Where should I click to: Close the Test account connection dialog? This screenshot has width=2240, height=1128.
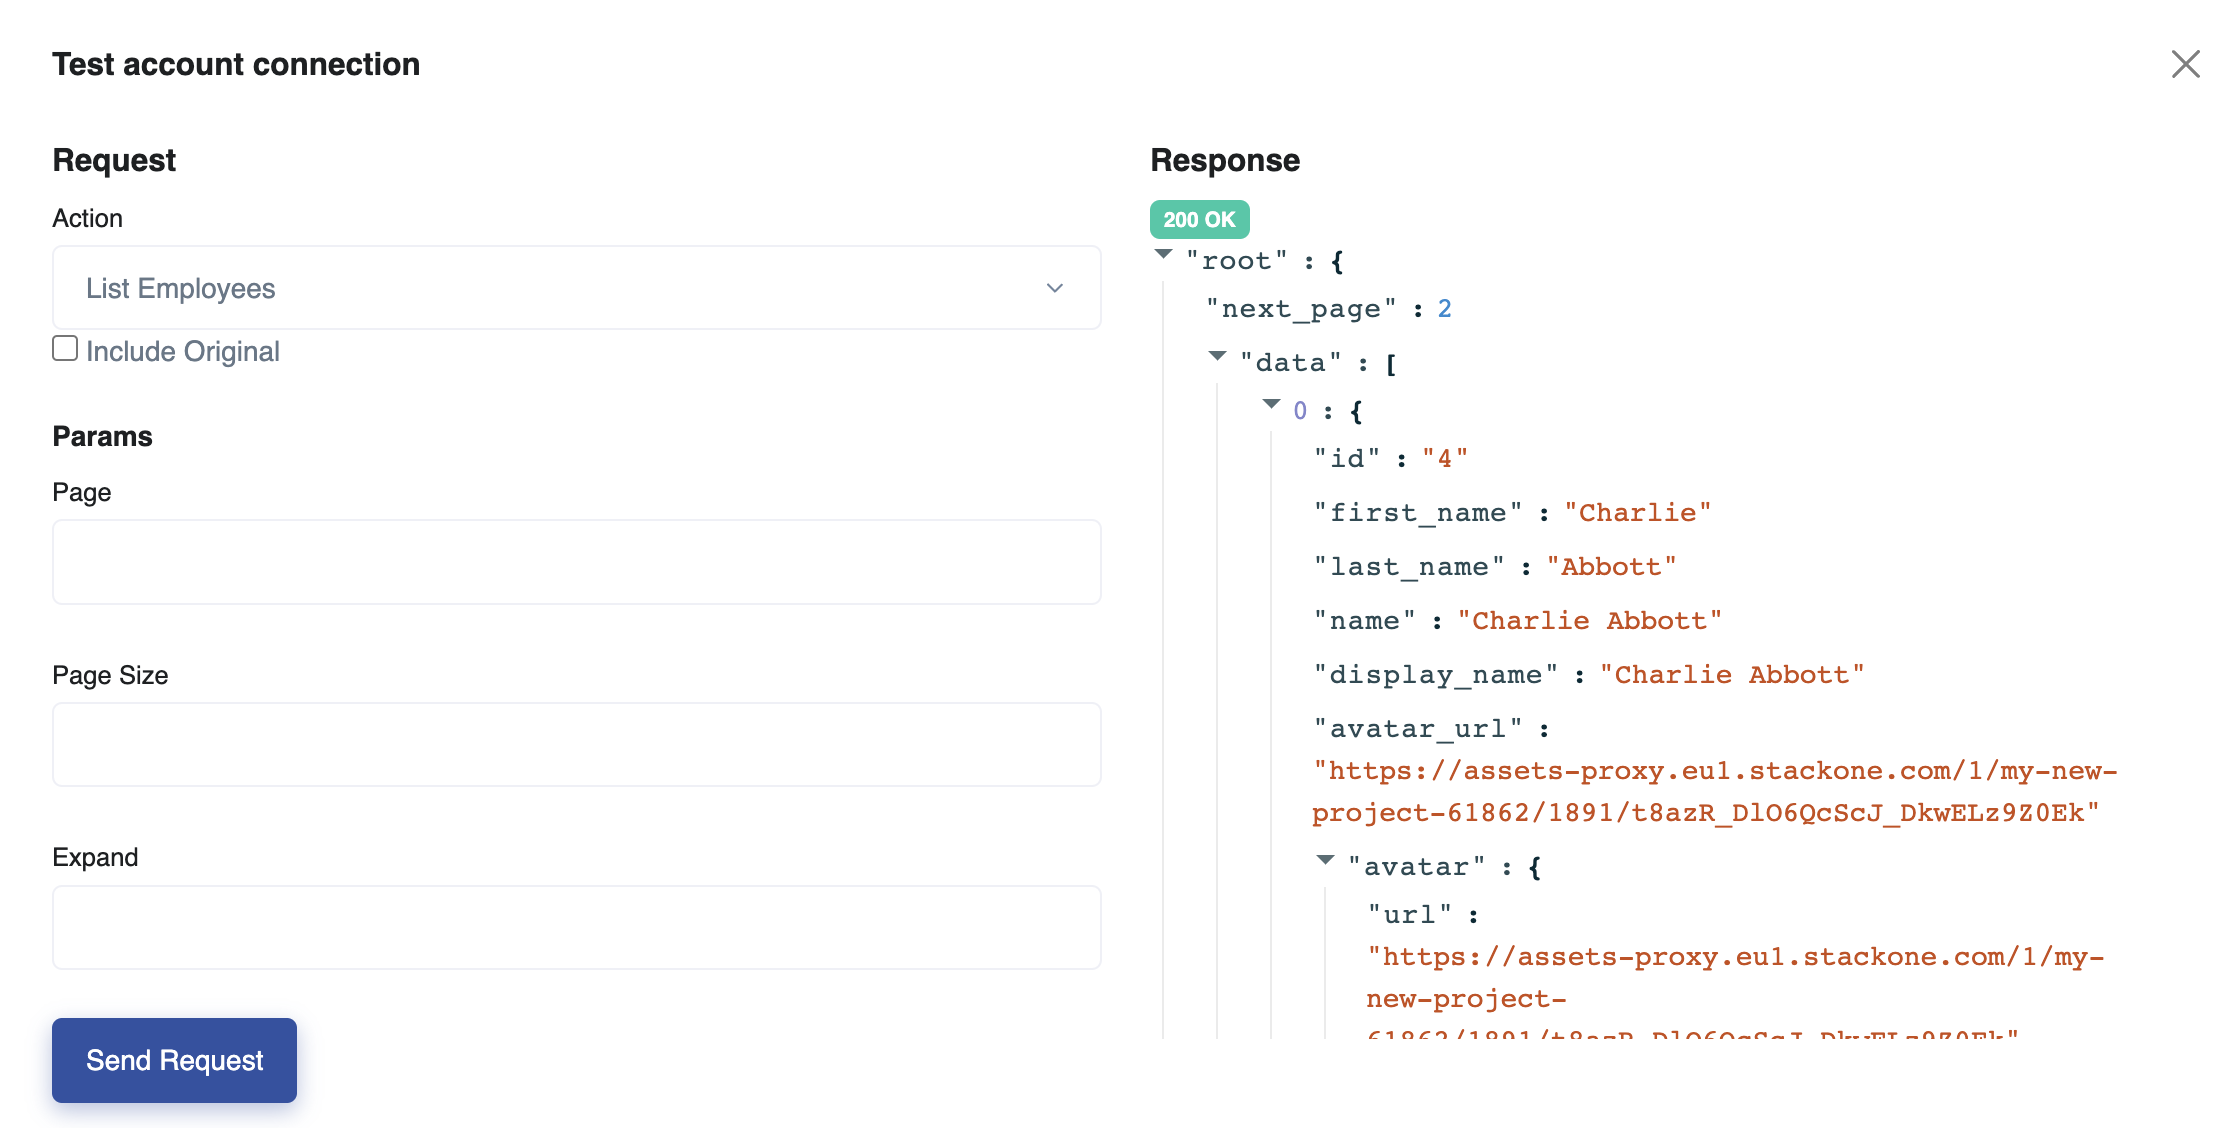coord(2186,64)
